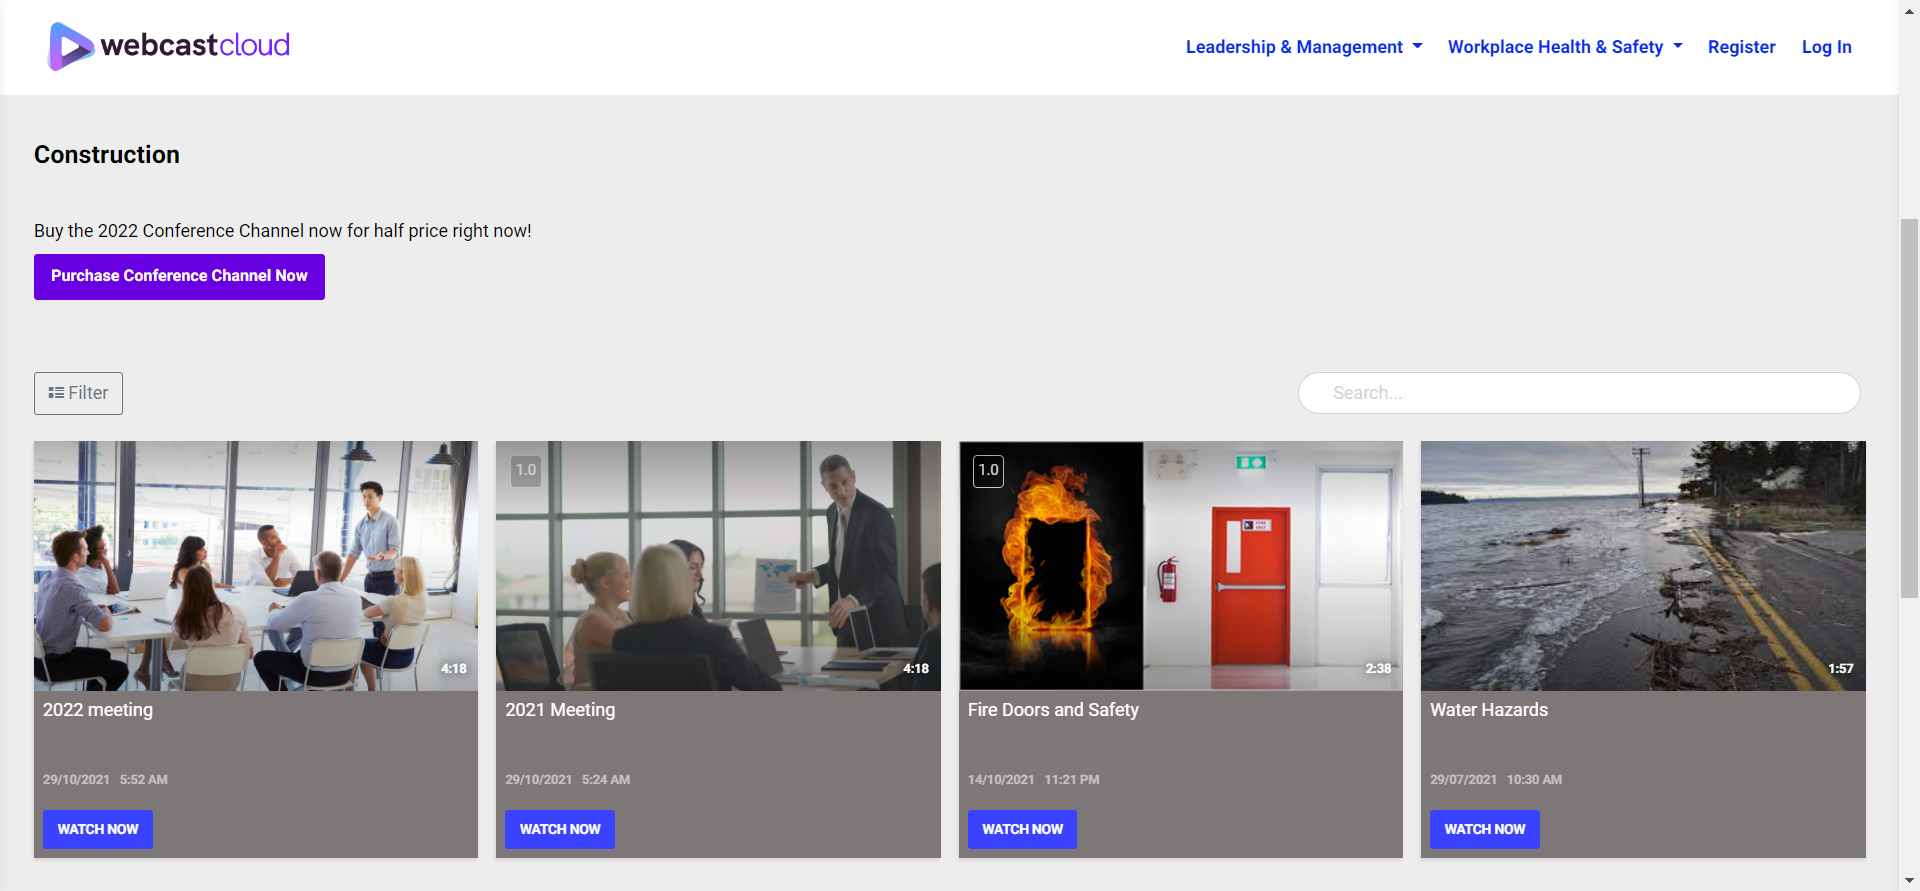
Task: Click Fire Doors and Safety title
Action: tap(1053, 710)
